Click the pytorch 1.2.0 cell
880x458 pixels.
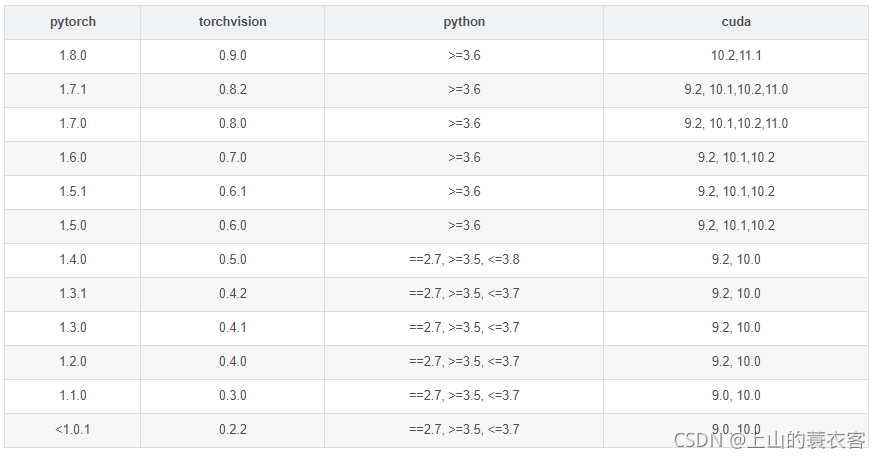point(73,361)
